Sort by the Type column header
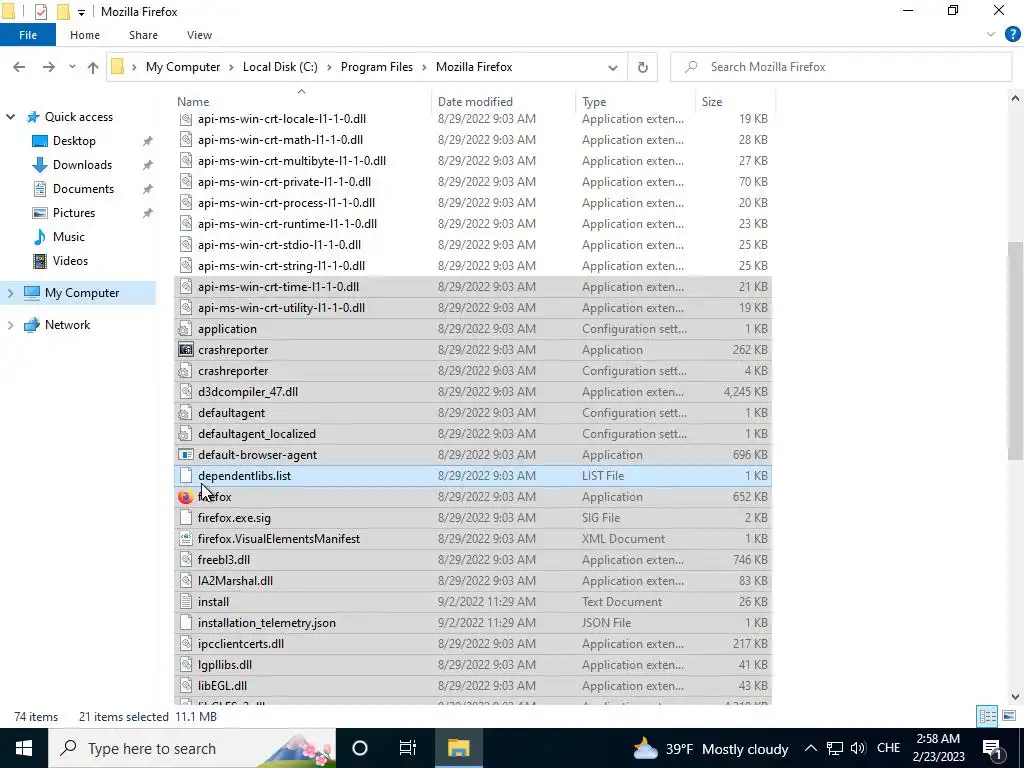The image size is (1024, 768). [x=635, y=101]
